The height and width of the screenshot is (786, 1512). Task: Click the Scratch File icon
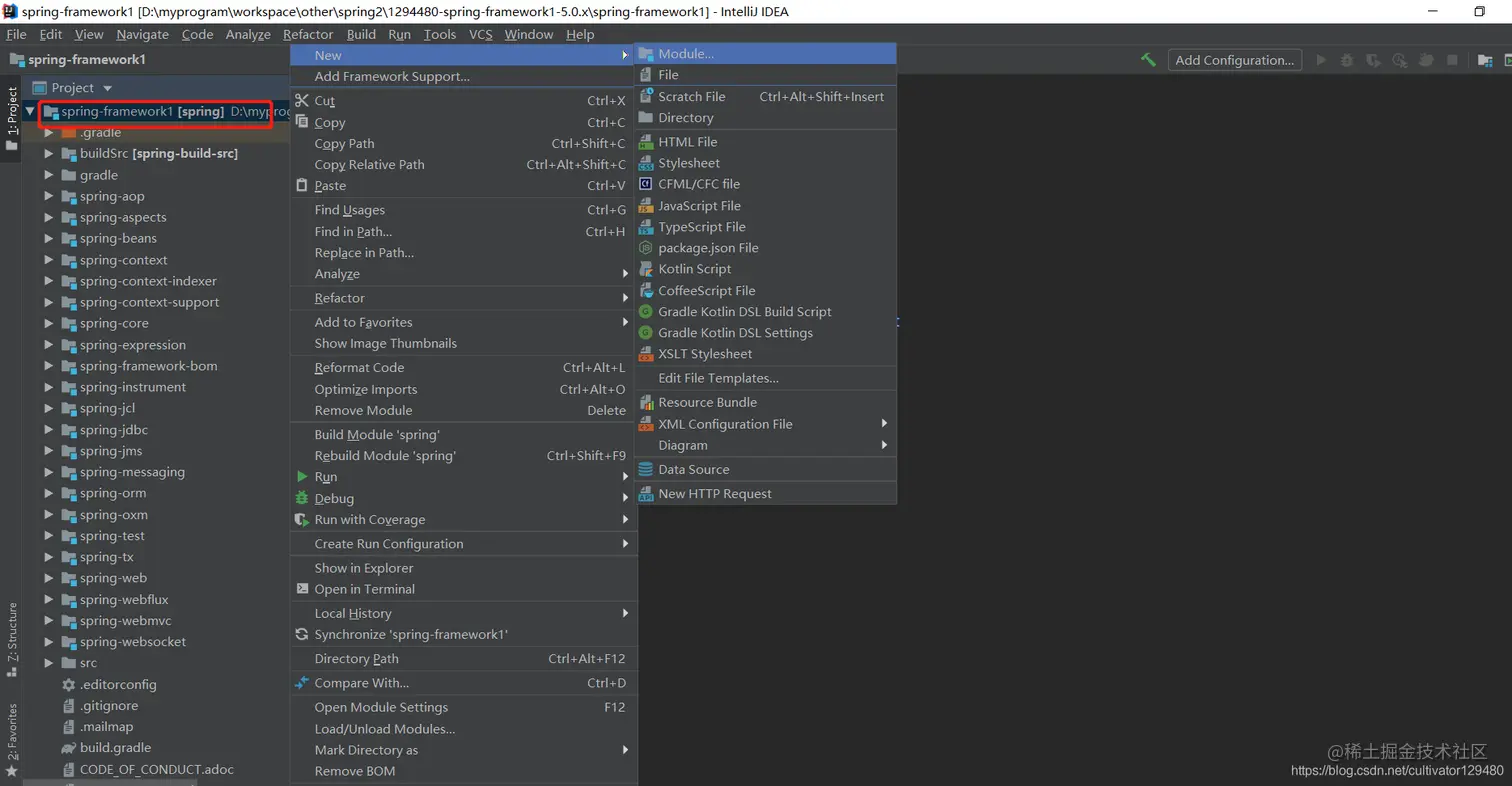646,96
